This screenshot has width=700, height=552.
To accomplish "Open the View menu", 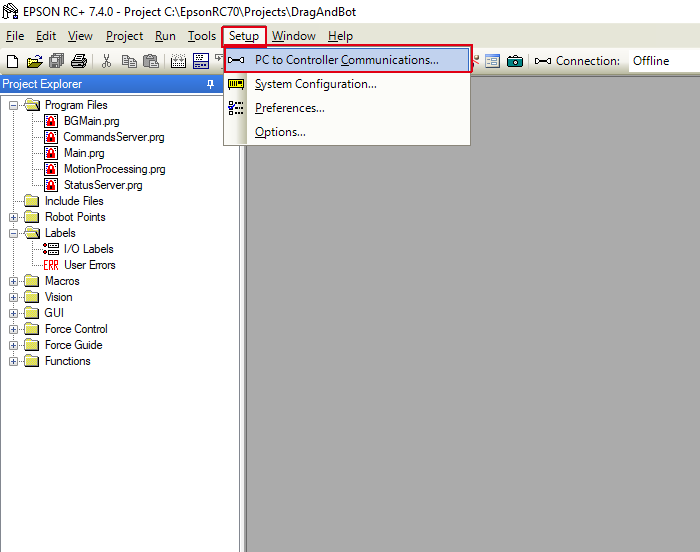I will [x=80, y=36].
